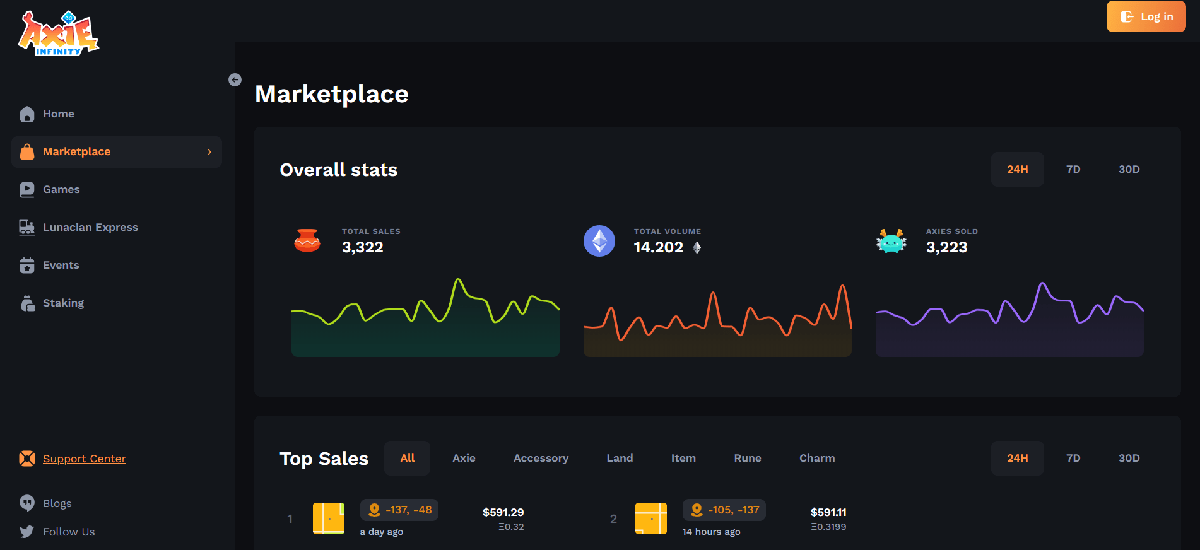Select the Axie tab in Top Sales
1200x550 pixels.
tap(464, 459)
